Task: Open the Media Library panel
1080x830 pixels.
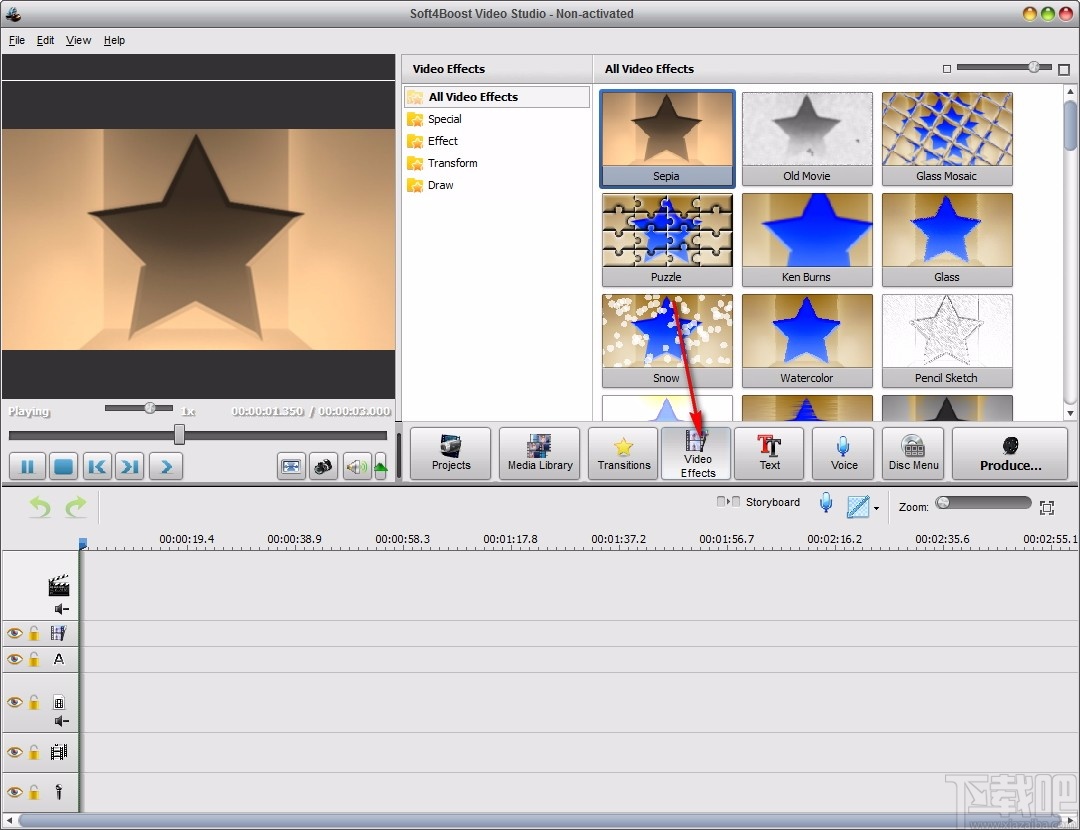Action: (x=539, y=453)
